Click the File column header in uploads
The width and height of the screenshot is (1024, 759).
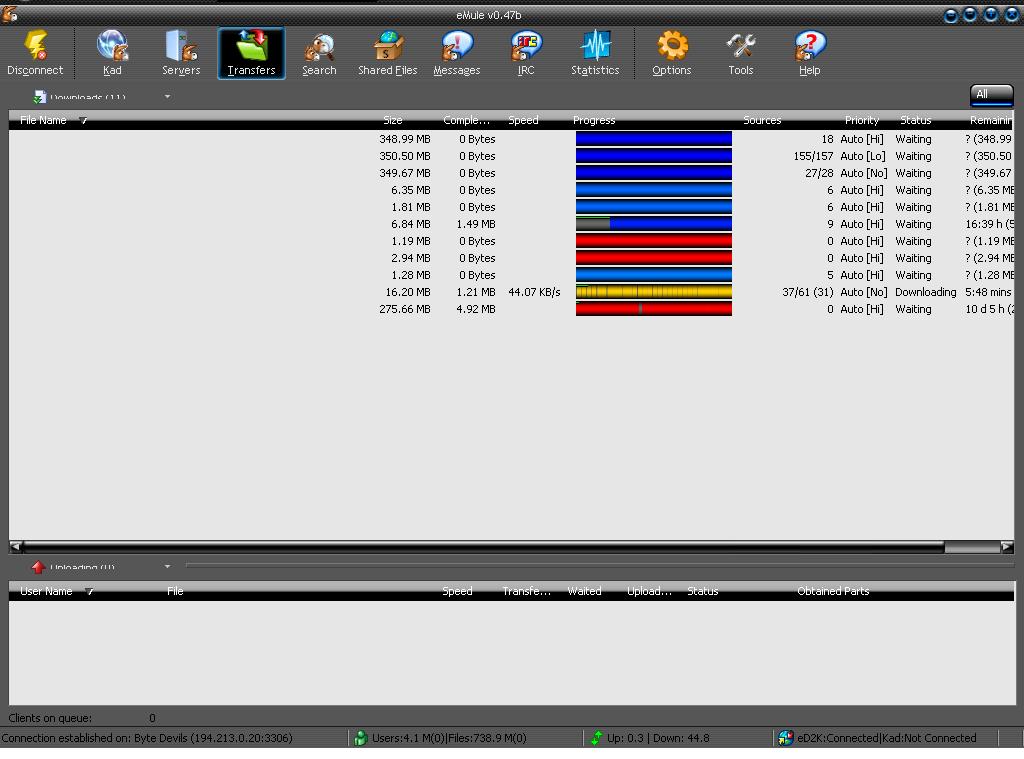pyautogui.click(x=175, y=591)
